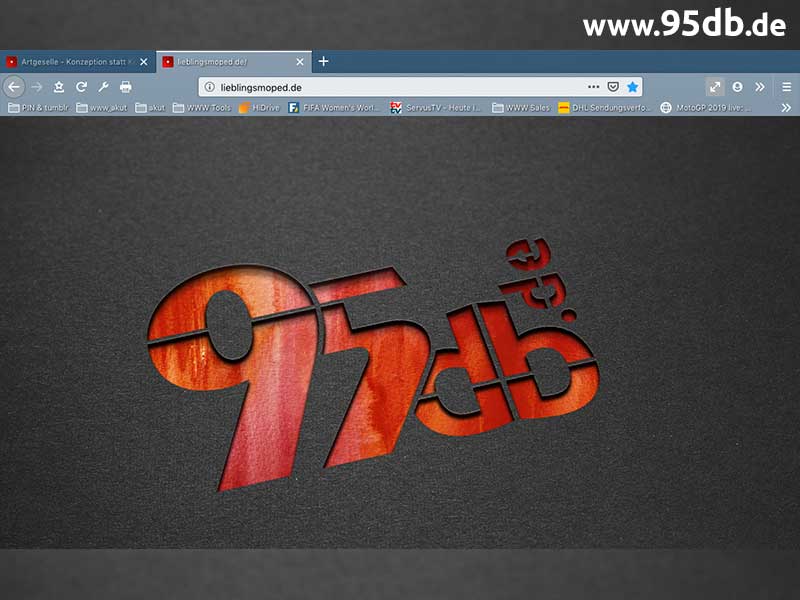Focus the address bar showing lieblingsmoped.de
Image resolution: width=800 pixels, height=600 pixels.
click(420, 87)
